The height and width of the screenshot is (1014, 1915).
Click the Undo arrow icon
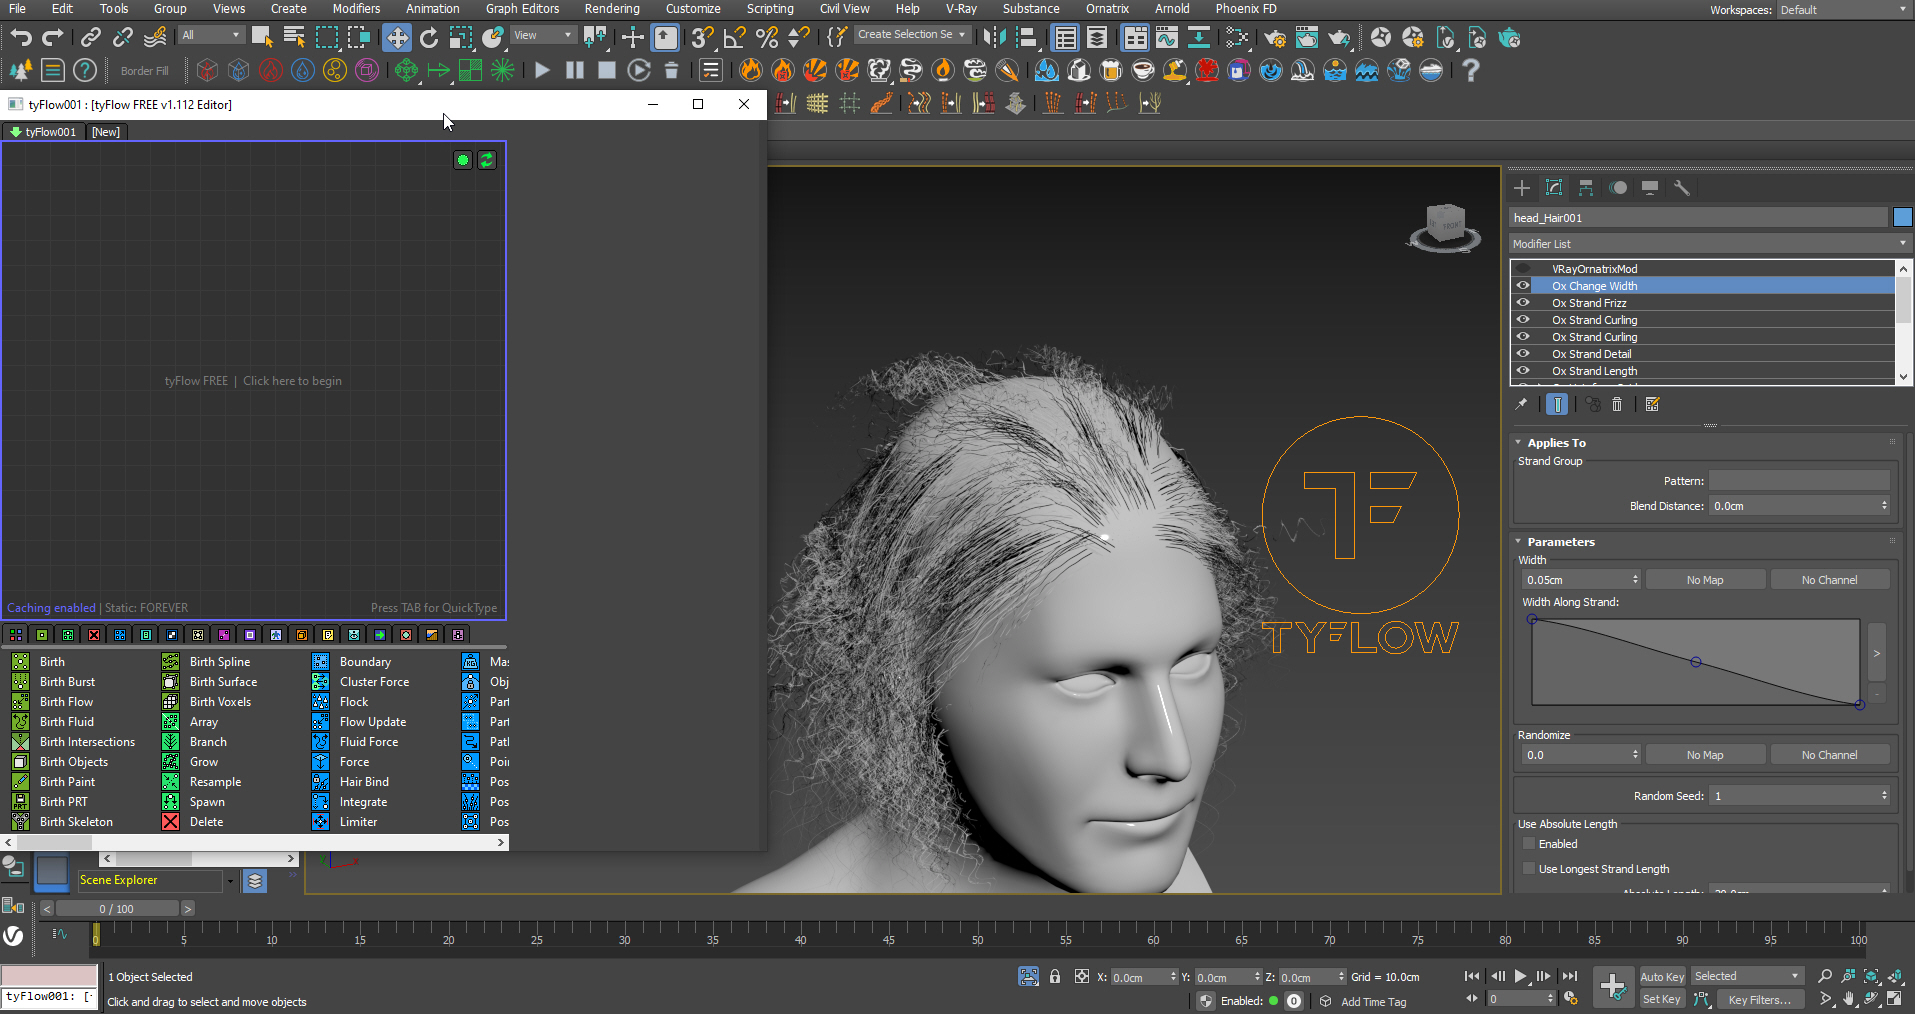[21, 38]
